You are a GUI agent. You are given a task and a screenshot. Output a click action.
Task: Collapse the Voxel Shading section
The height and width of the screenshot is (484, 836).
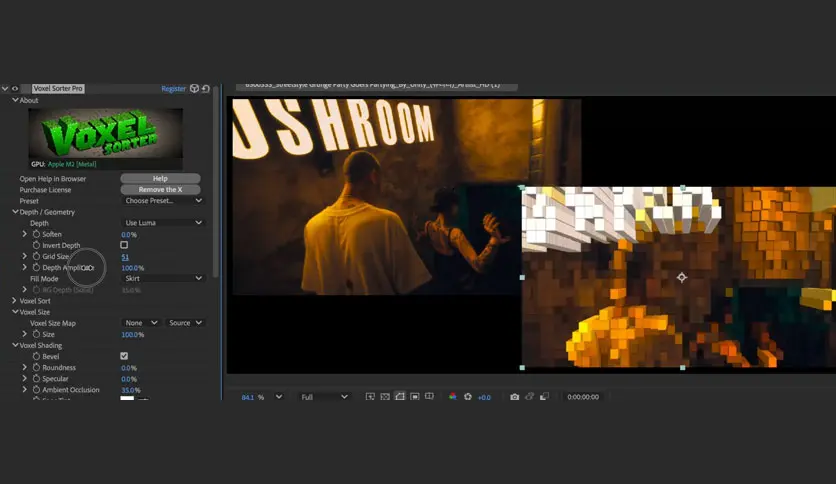(x=15, y=345)
